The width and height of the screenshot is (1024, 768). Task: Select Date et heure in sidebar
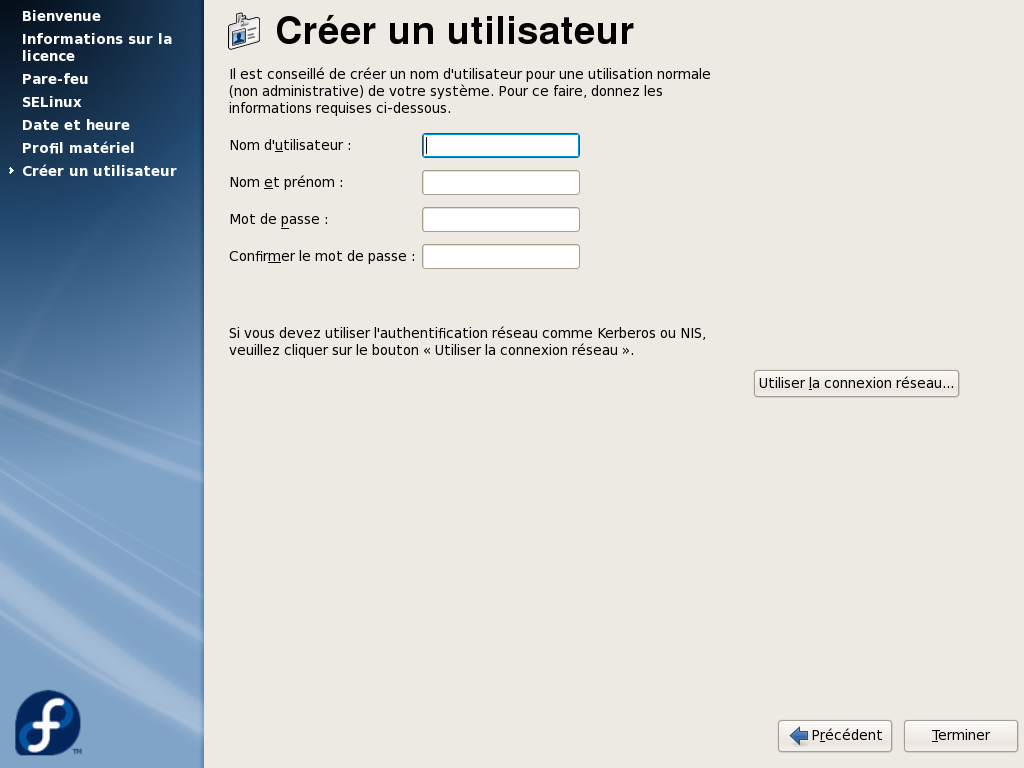click(76, 125)
